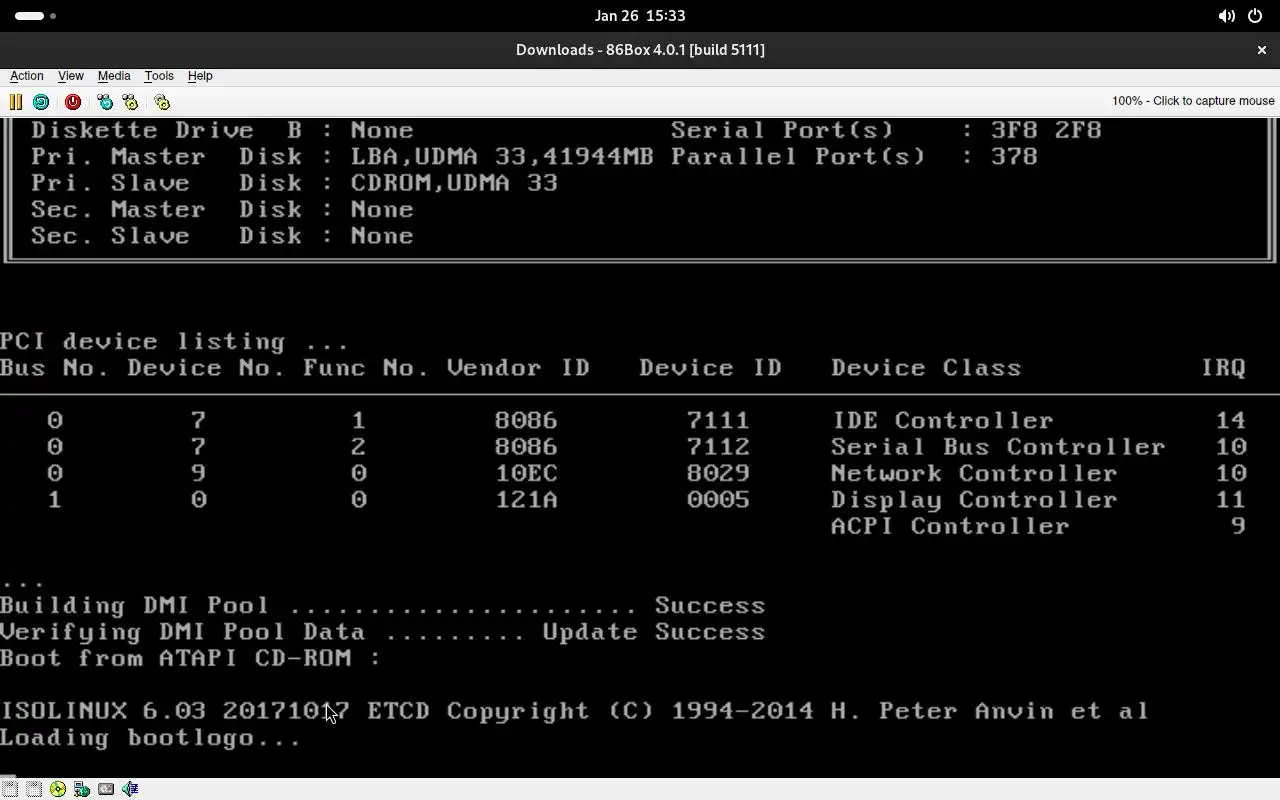Click the 'Verifying DMI Pool Data' line
This screenshot has width=1280, height=800.
(382, 632)
